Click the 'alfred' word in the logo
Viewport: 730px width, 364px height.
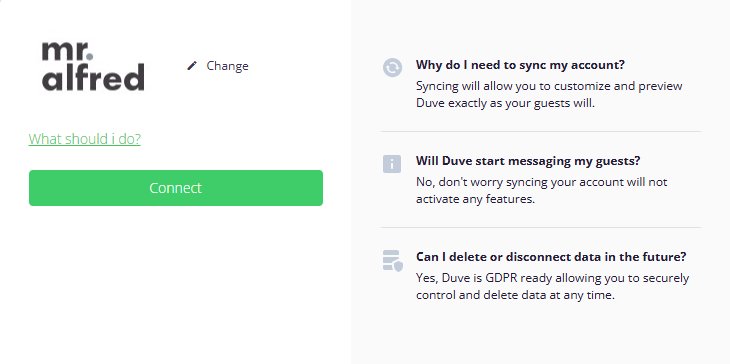click(x=93, y=77)
